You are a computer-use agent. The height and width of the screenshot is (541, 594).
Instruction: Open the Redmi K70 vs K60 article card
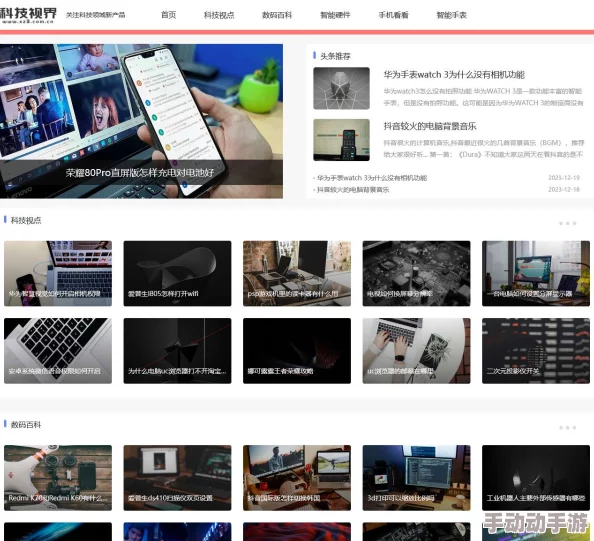click(58, 478)
